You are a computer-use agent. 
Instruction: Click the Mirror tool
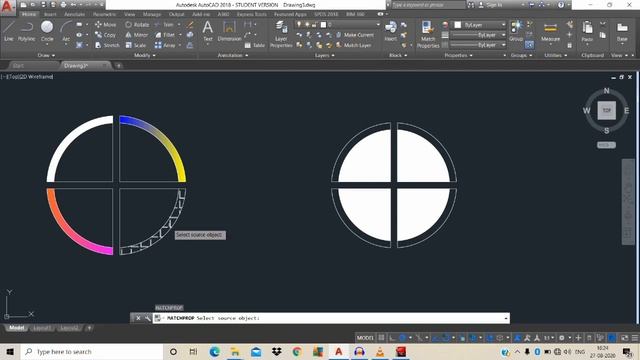137,35
